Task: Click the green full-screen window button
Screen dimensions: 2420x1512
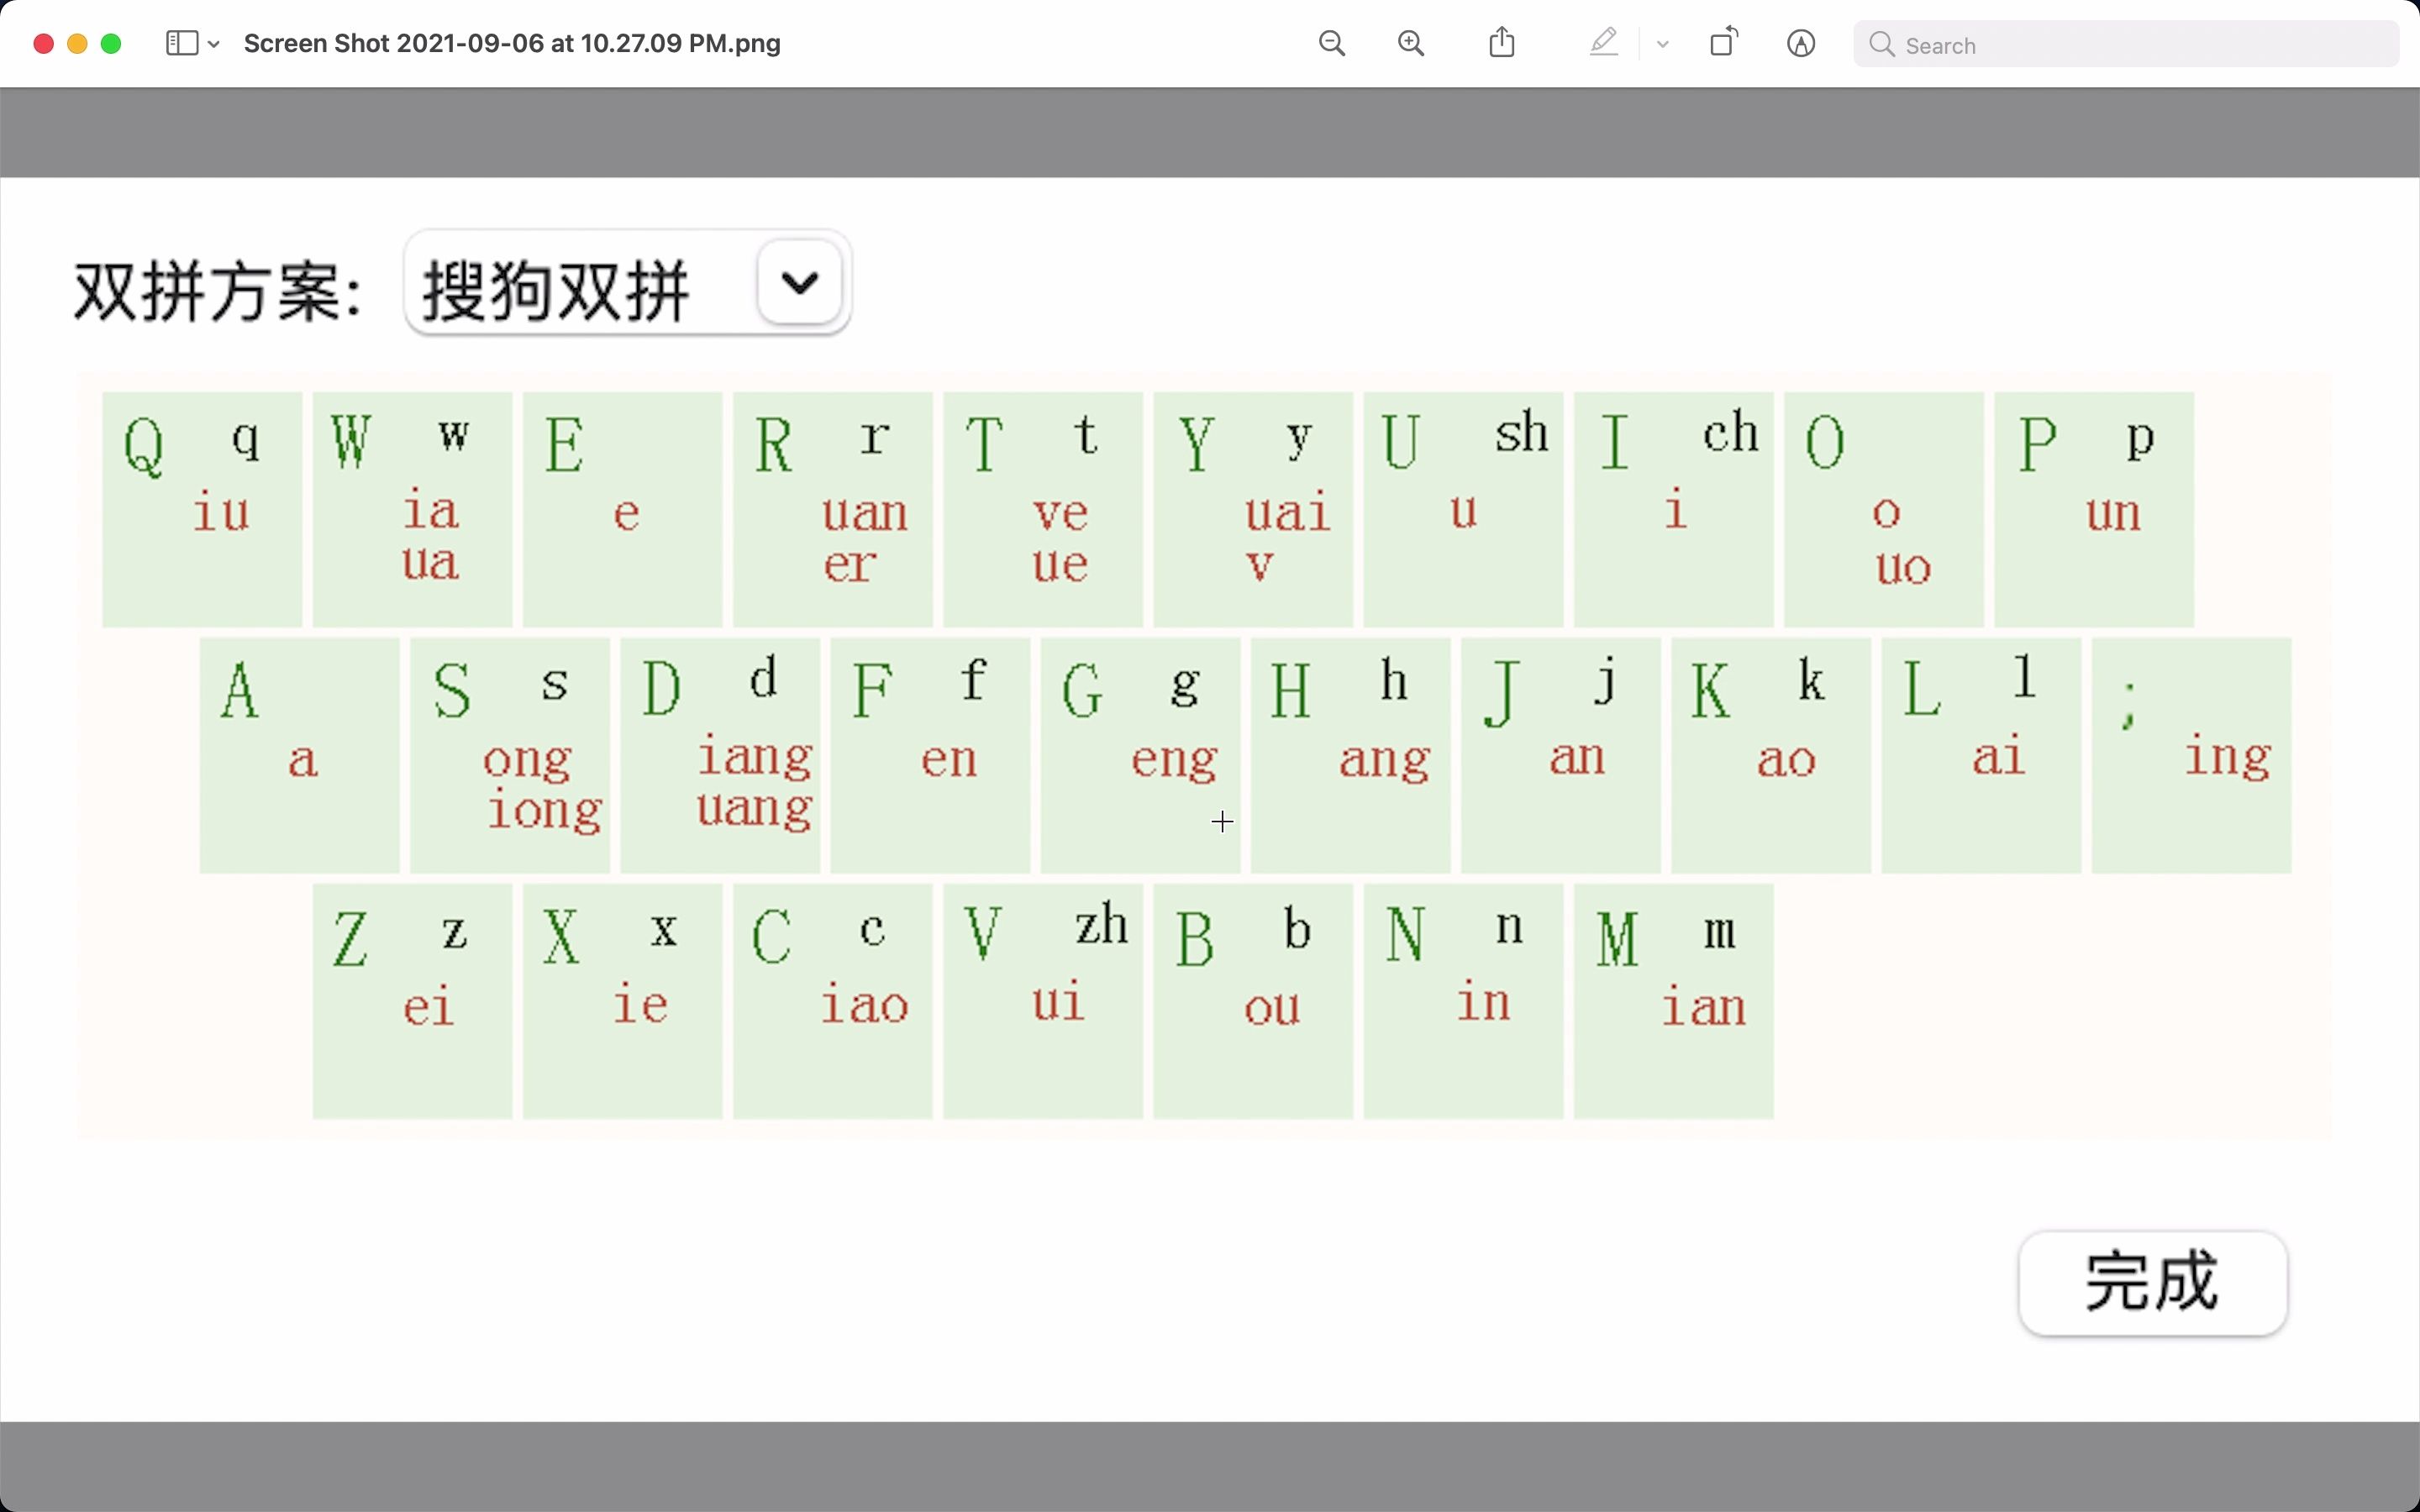Action: tap(111, 44)
